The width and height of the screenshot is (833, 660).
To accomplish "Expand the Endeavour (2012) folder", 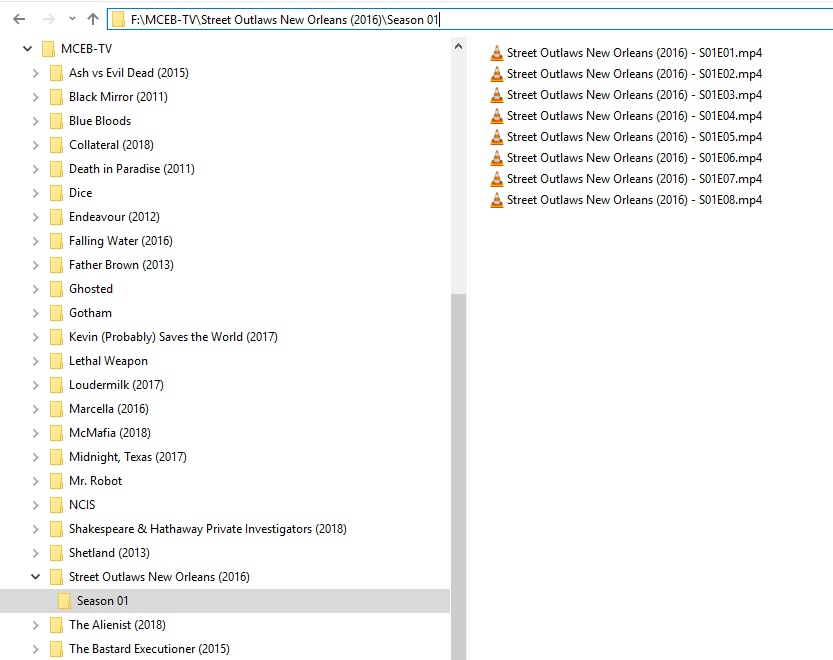I will [36, 217].
